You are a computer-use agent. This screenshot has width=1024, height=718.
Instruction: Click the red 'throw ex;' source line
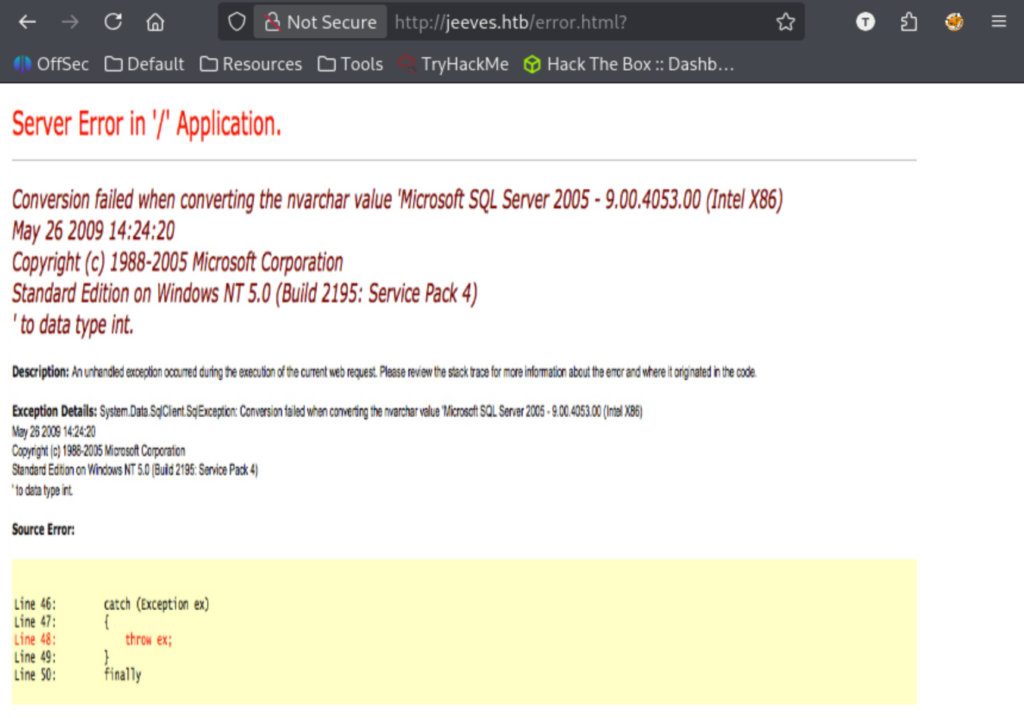click(x=148, y=640)
